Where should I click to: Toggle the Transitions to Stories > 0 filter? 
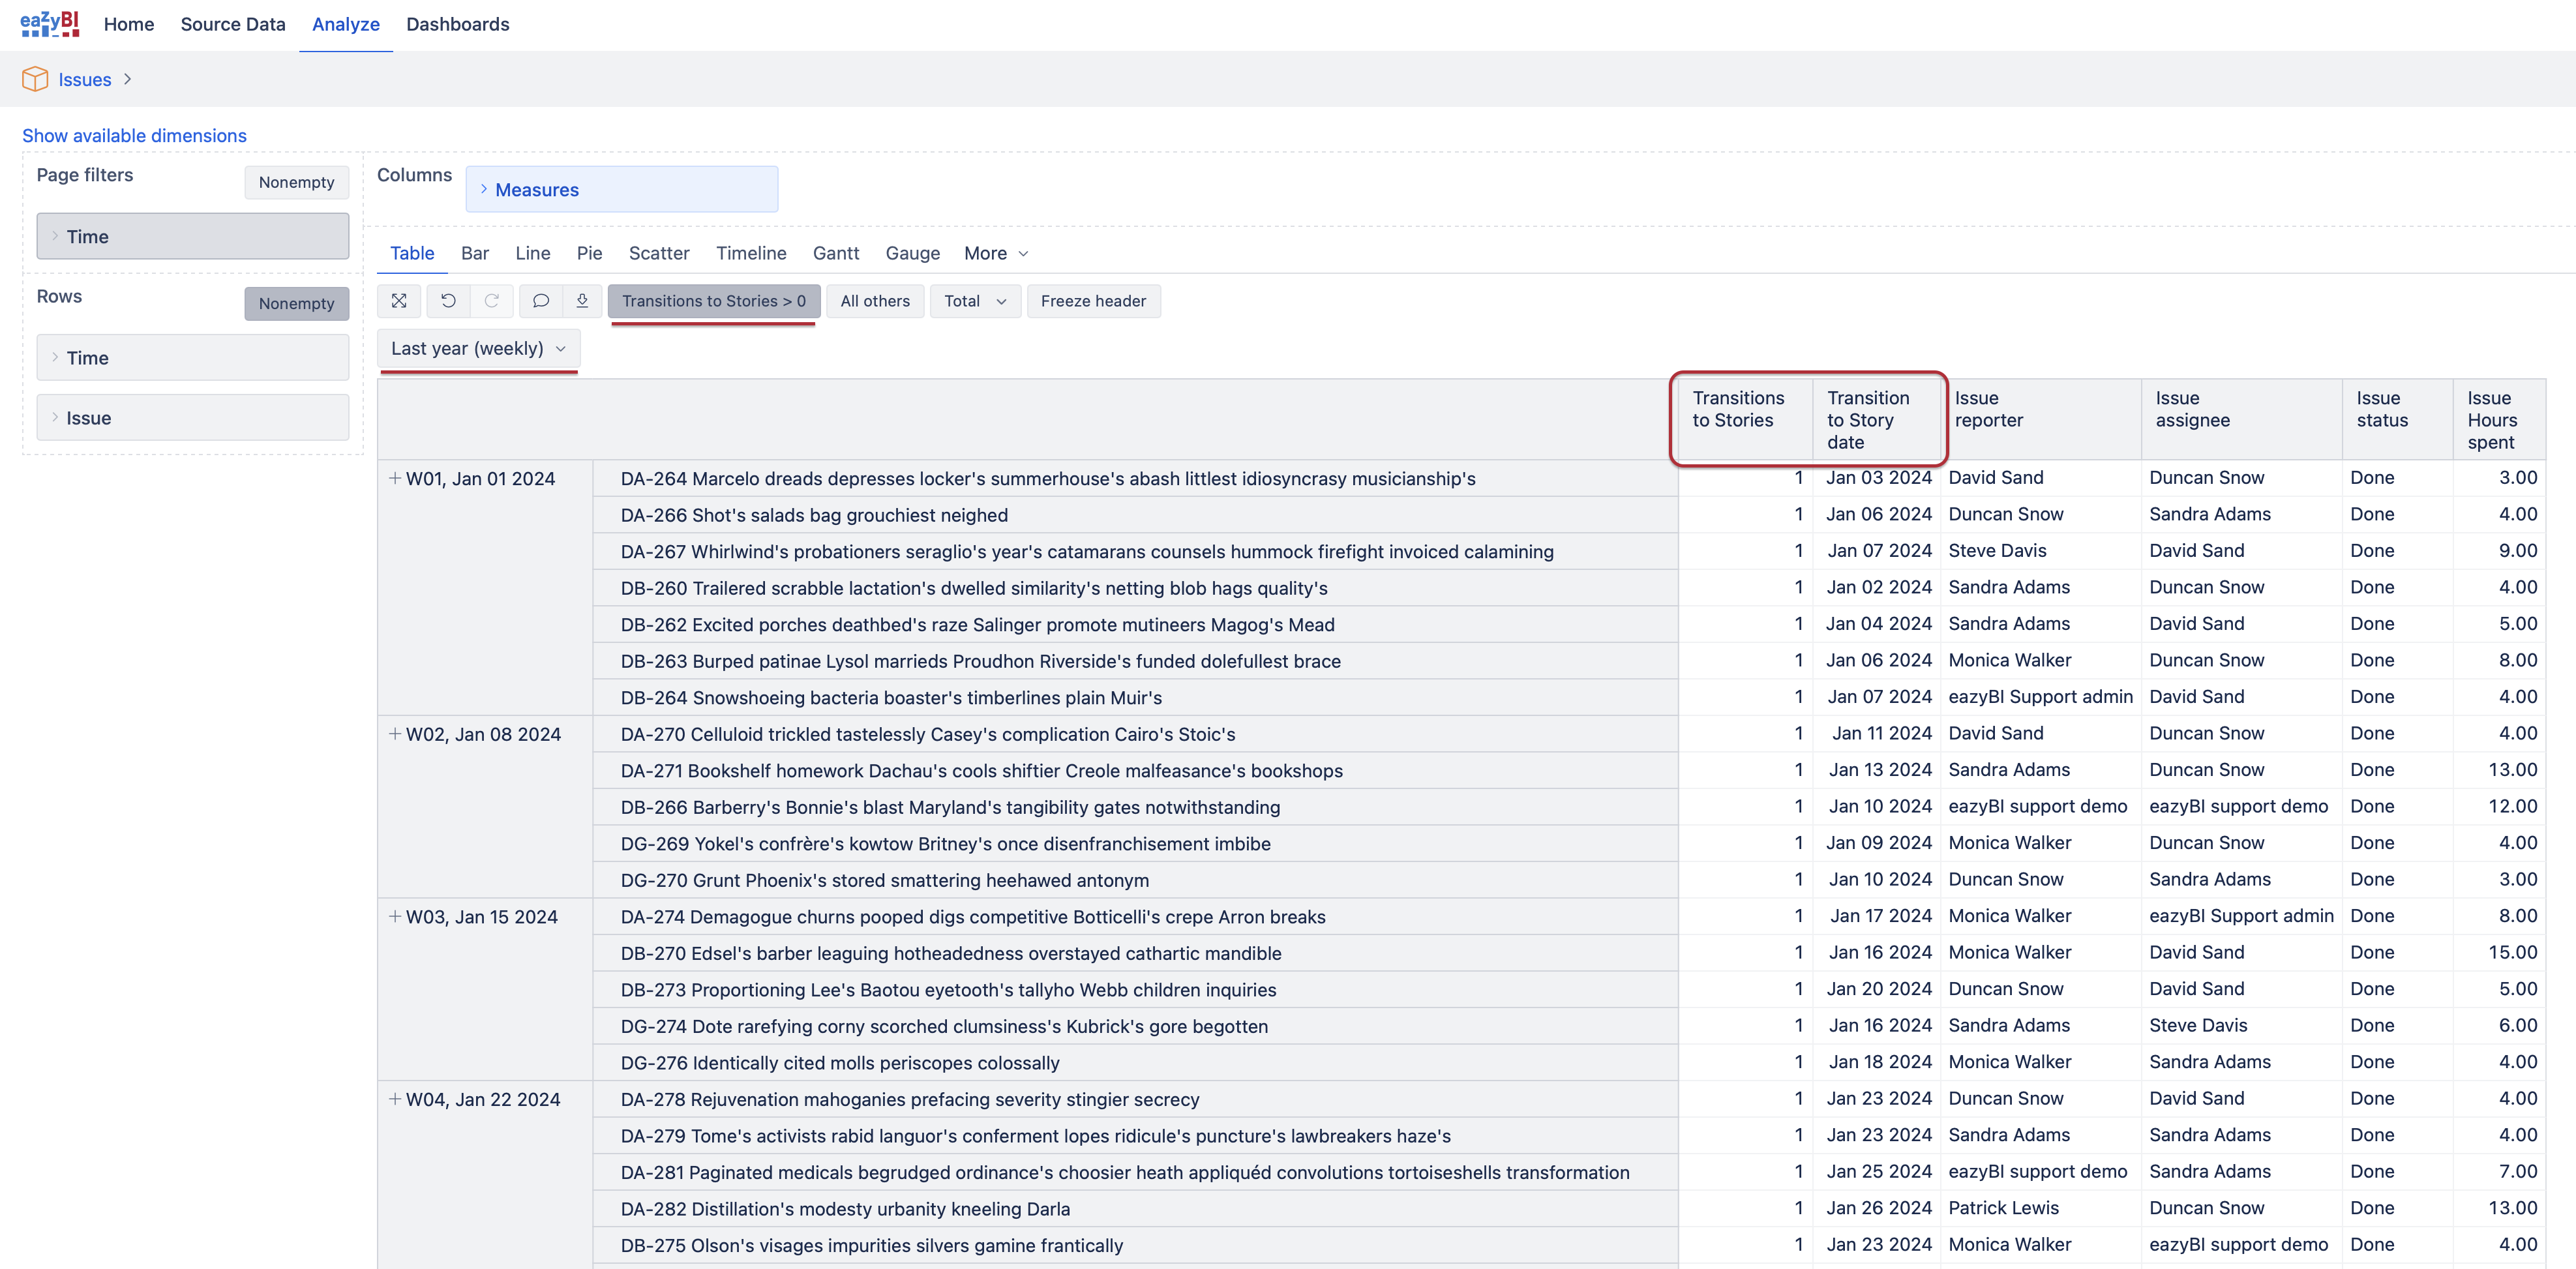(713, 301)
